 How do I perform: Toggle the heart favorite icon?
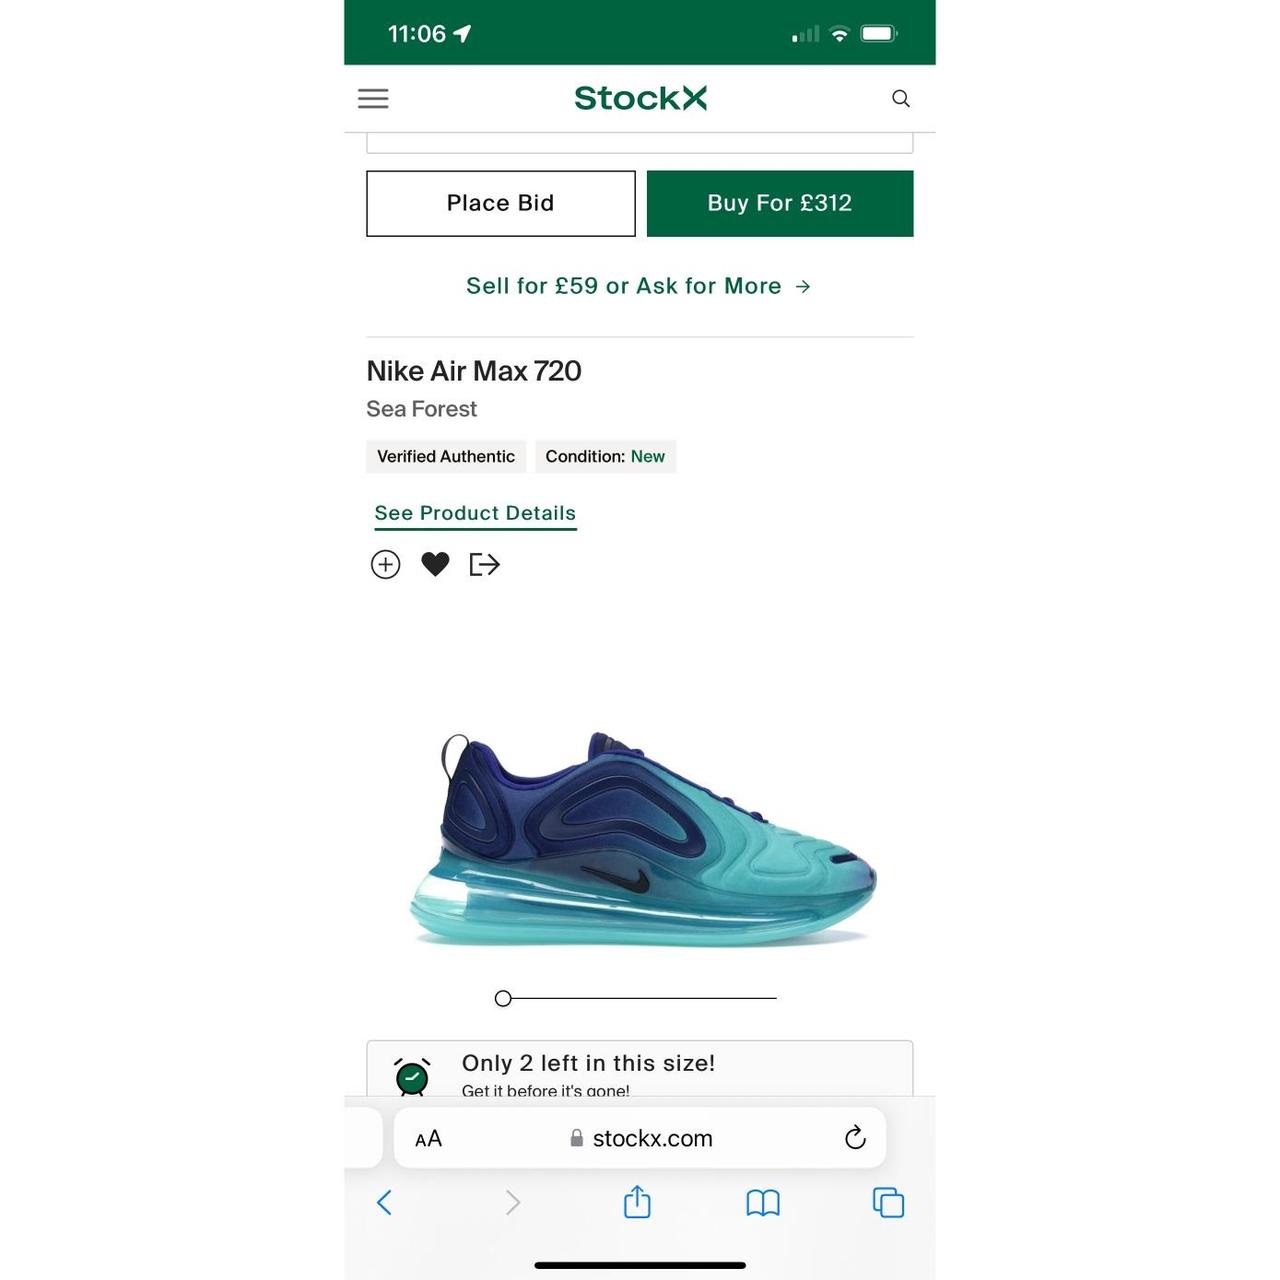(435, 565)
